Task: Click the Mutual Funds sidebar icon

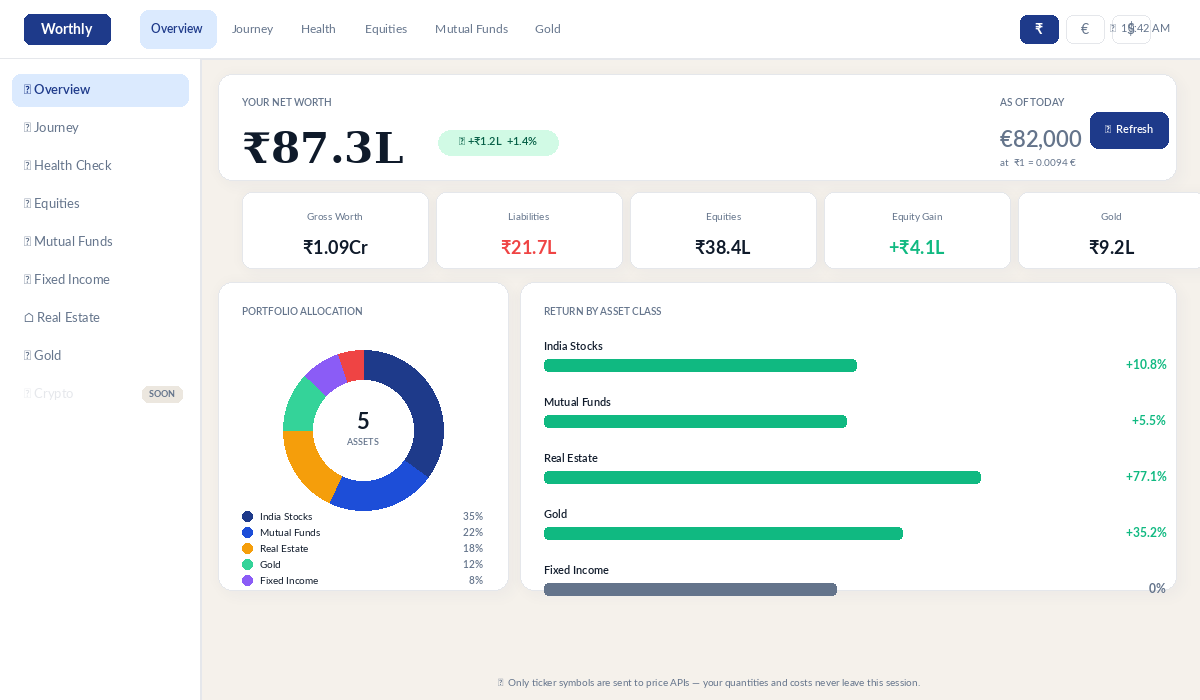Action: point(27,241)
